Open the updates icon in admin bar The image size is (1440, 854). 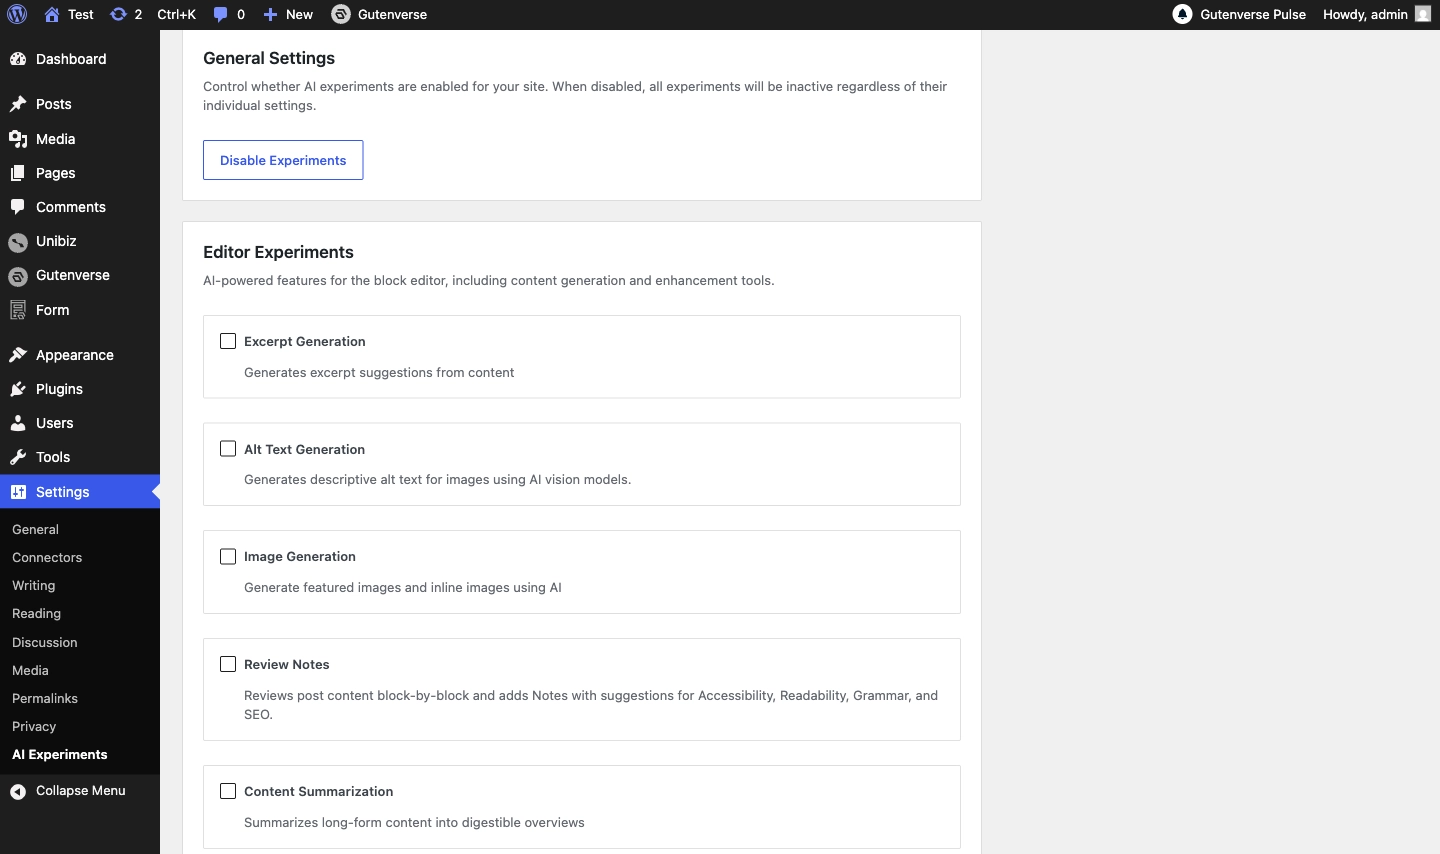click(x=119, y=14)
